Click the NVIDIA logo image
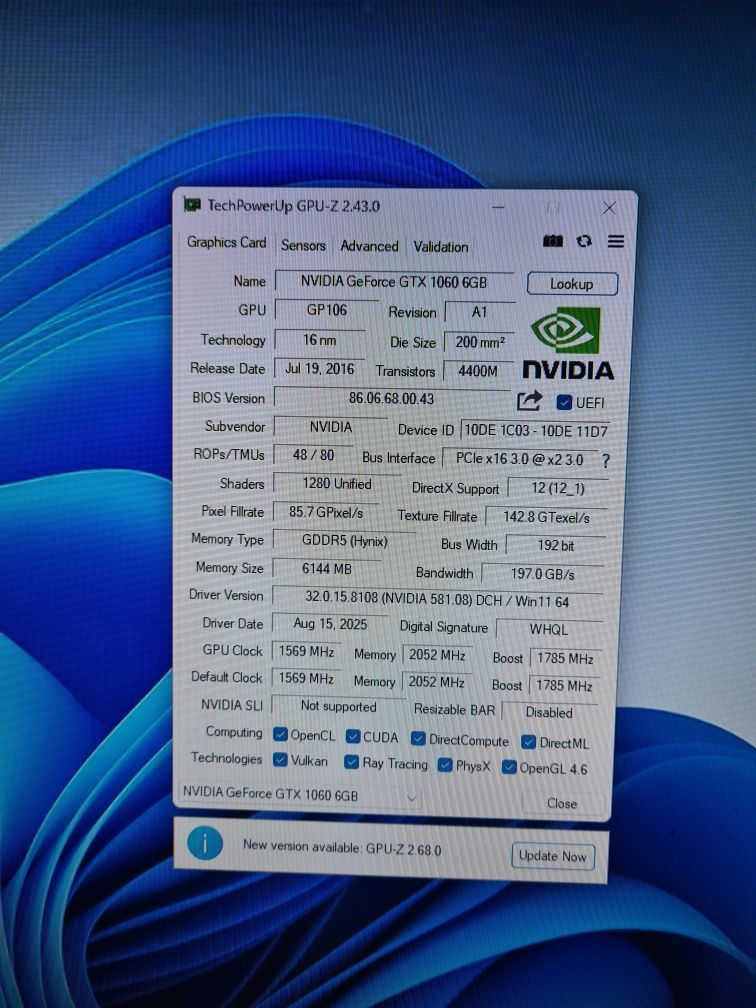This screenshot has width=756, height=1008. tap(568, 344)
